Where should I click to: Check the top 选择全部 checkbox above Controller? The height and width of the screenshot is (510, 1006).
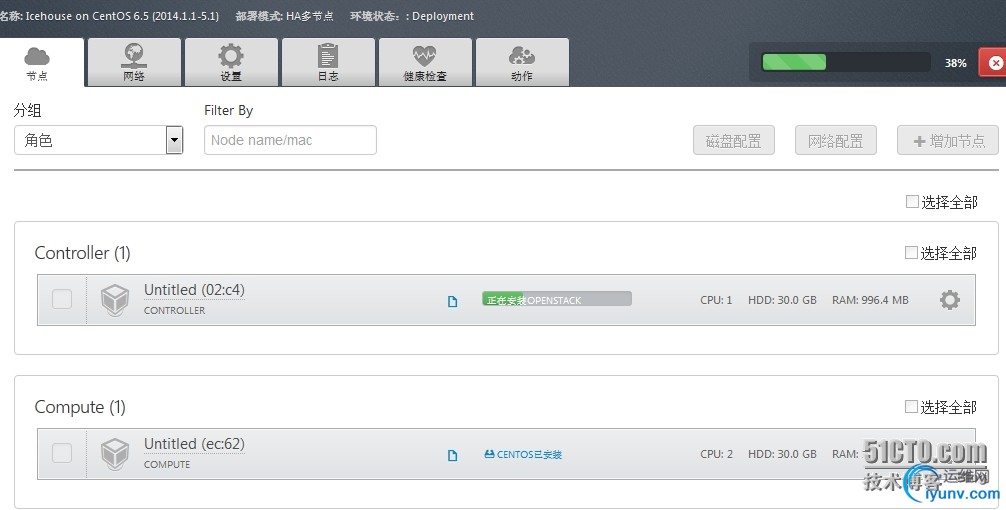coord(912,202)
